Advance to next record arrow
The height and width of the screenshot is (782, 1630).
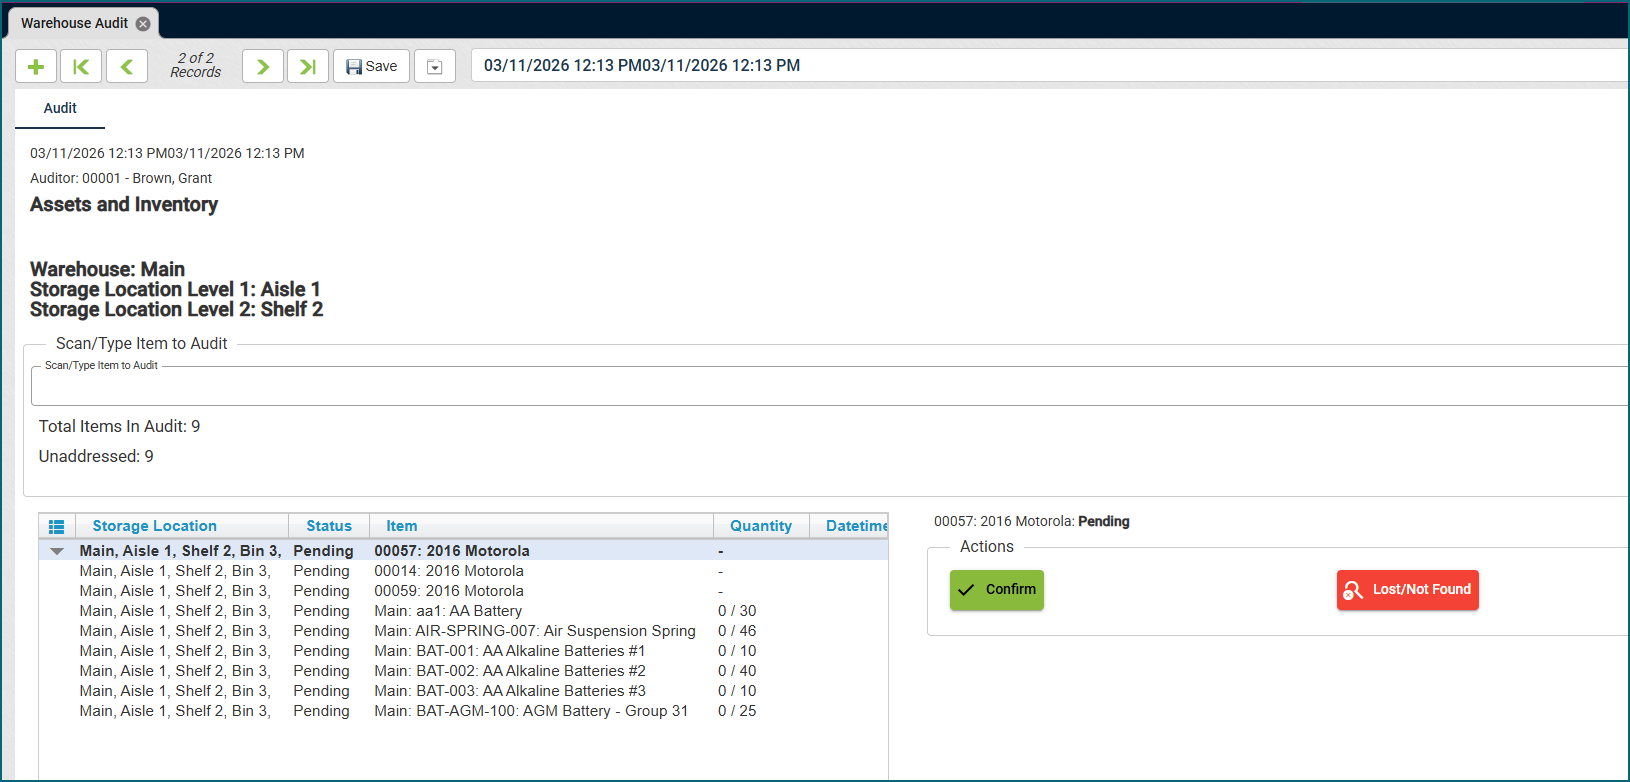(263, 66)
